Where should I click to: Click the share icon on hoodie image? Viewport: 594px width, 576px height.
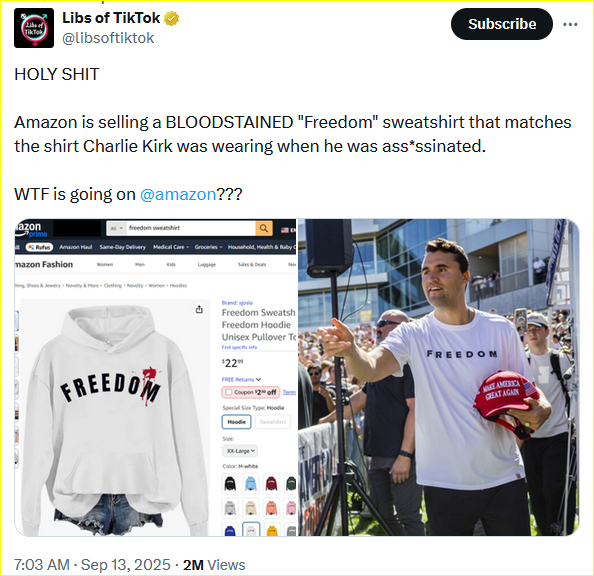pos(199,310)
